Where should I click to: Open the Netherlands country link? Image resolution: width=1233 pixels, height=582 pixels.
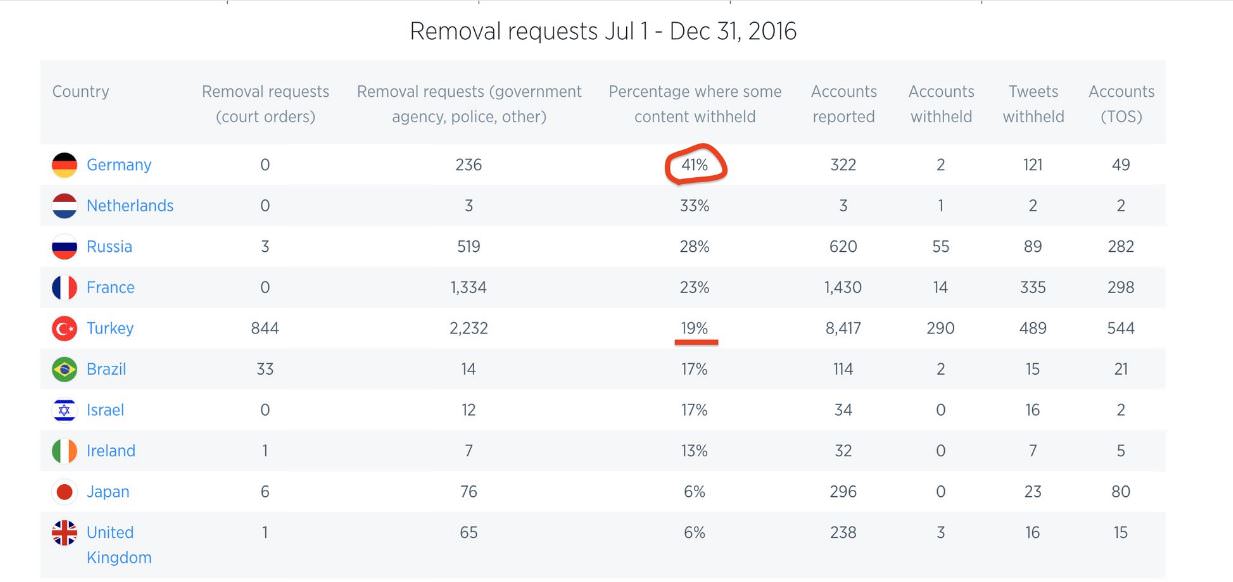coord(130,206)
